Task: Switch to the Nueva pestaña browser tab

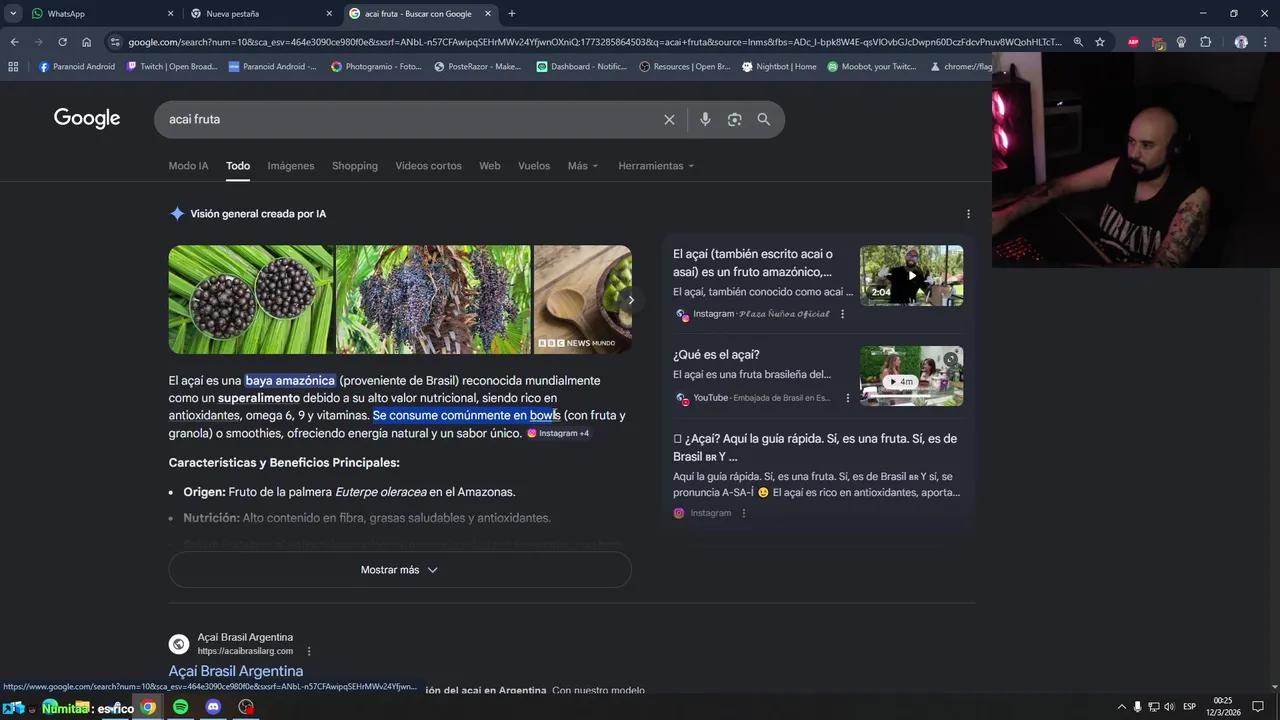Action: pyautogui.click(x=262, y=14)
